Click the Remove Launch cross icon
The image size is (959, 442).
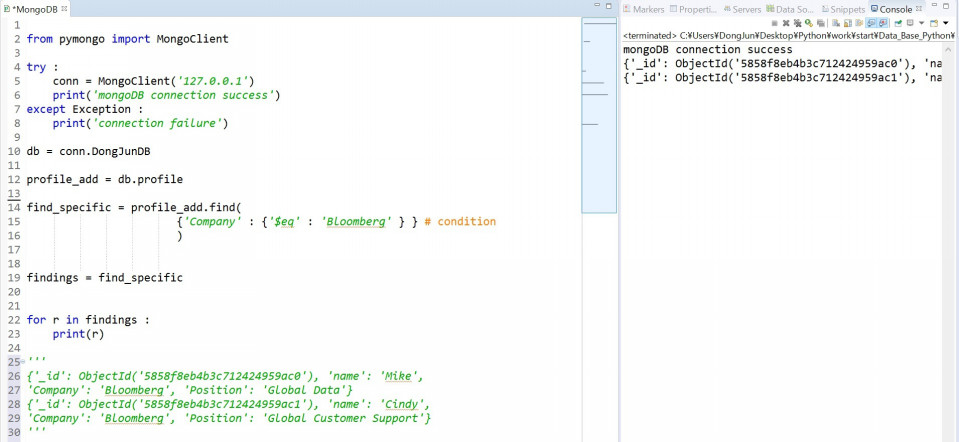click(x=786, y=23)
